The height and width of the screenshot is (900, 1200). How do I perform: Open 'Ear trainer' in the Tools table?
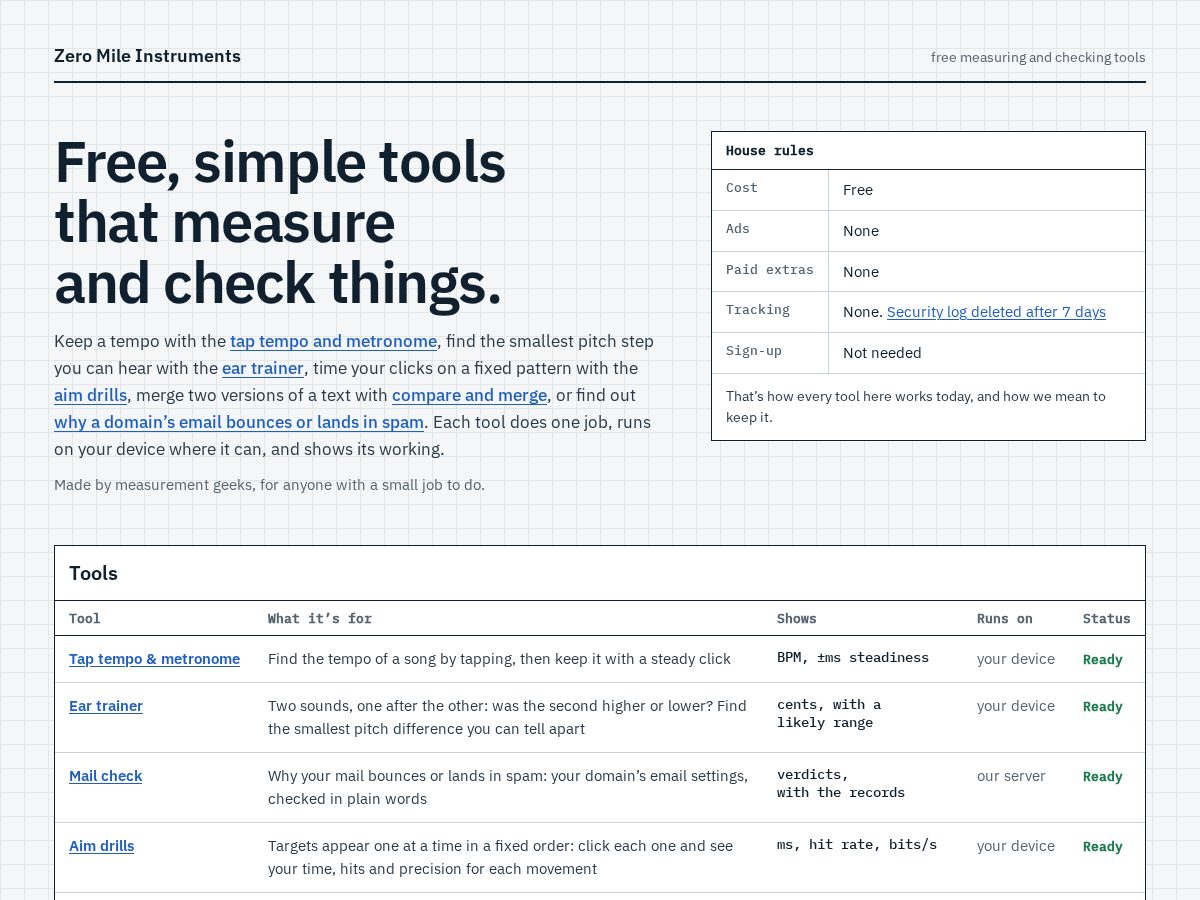click(106, 706)
